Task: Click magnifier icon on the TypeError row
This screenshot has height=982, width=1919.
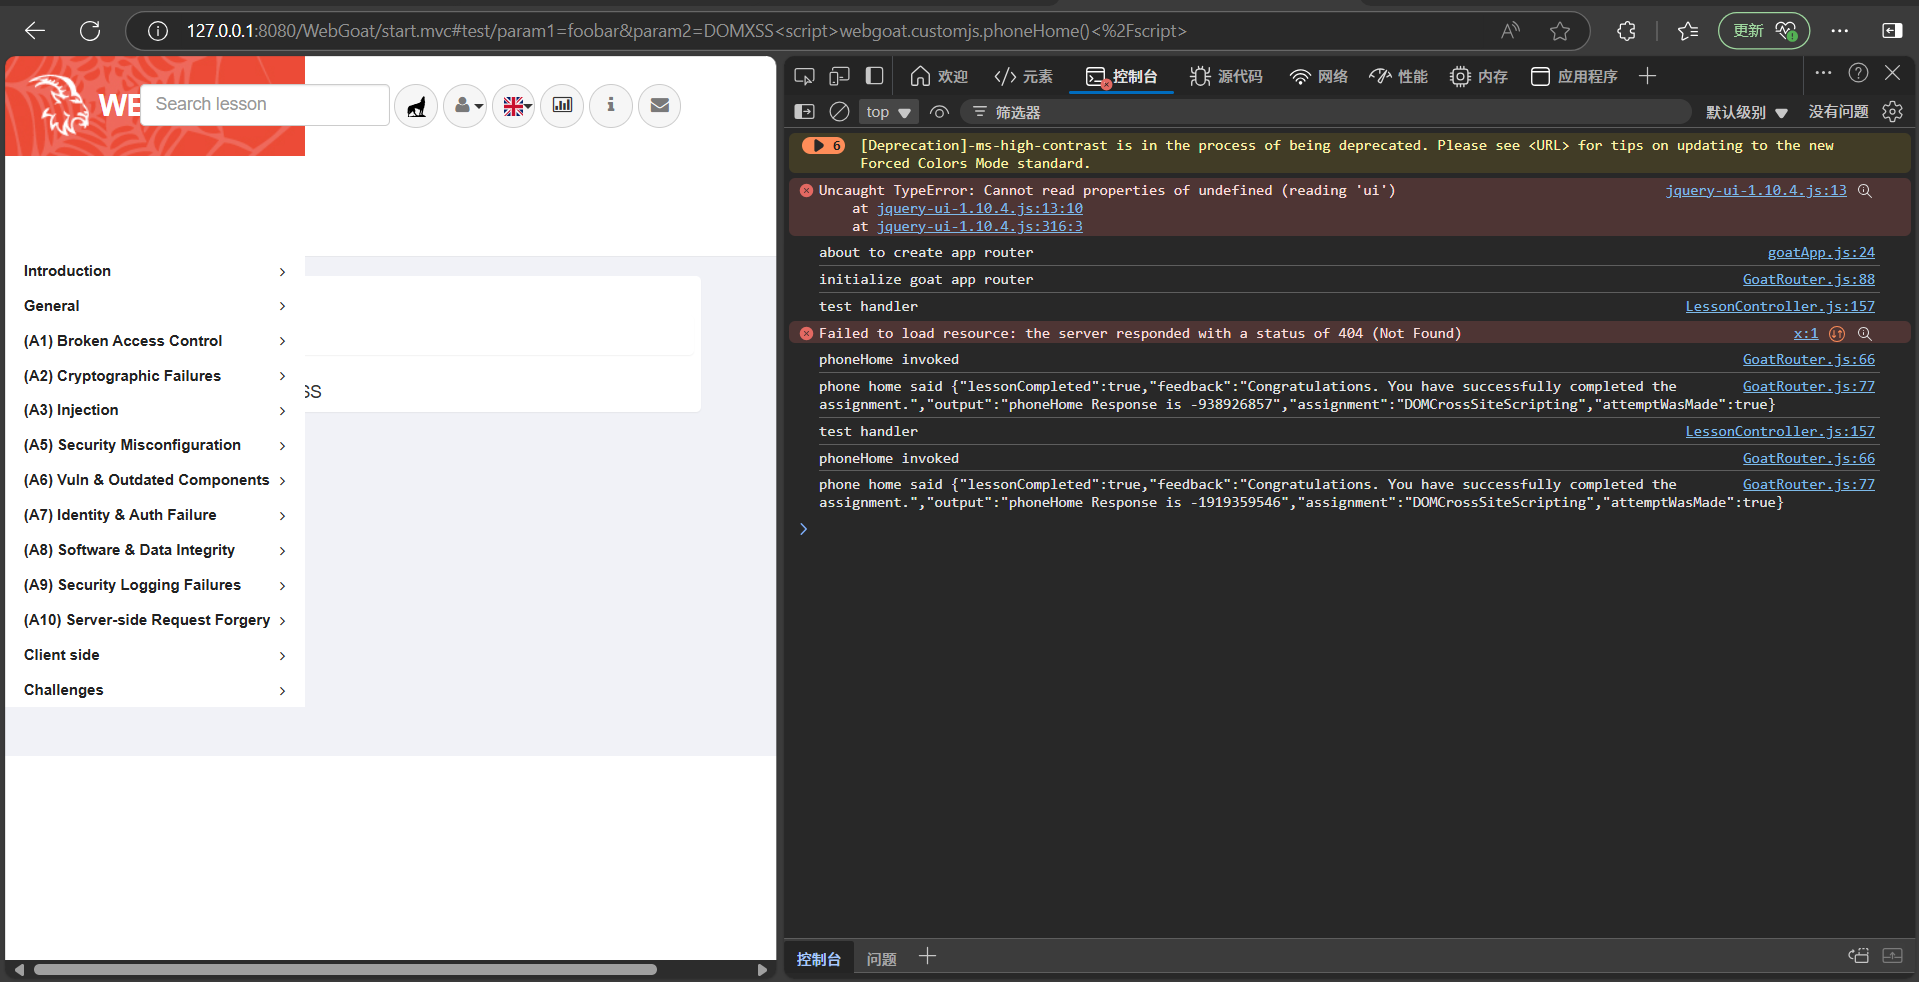Action: point(1865,191)
